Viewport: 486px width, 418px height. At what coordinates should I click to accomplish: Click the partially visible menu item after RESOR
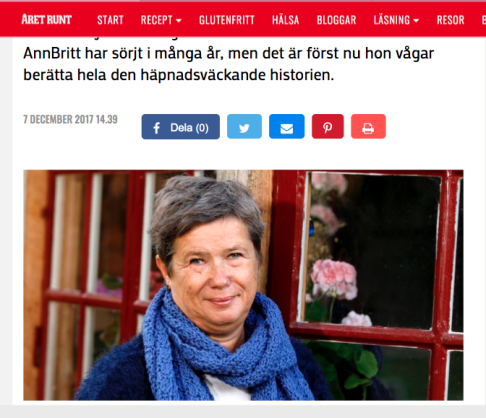(484, 20)
